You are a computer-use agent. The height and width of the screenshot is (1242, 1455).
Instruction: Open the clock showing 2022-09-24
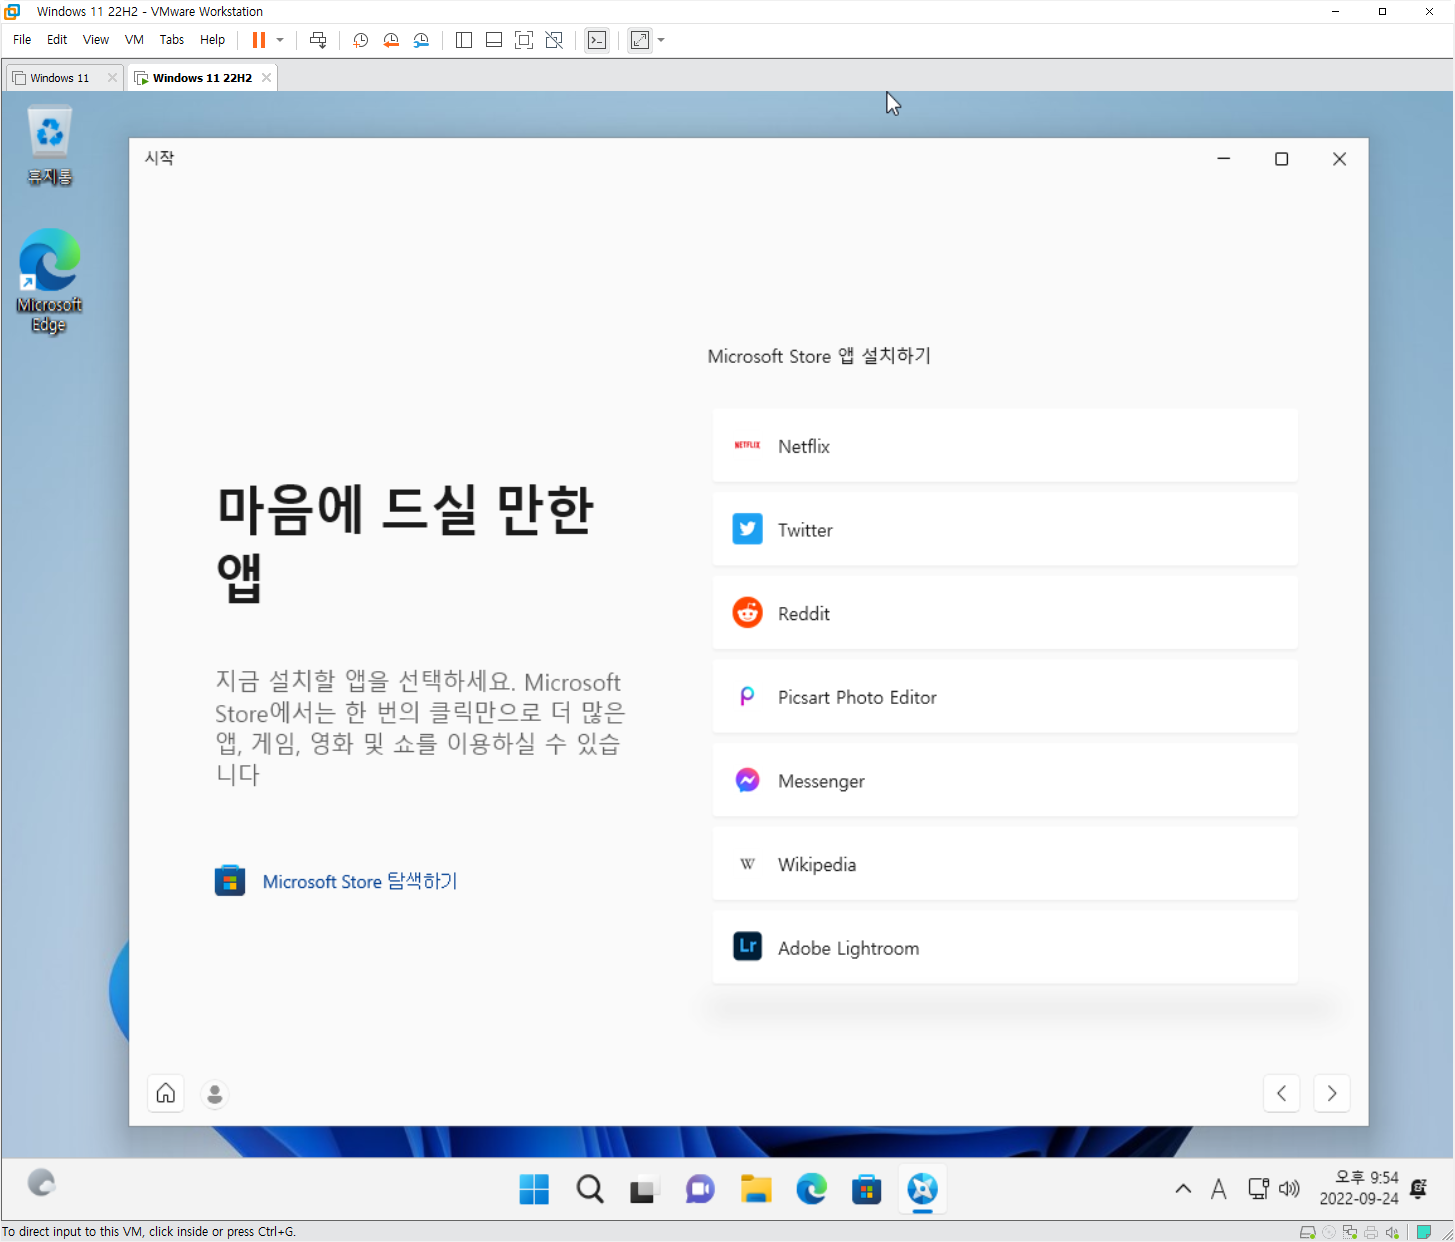coord(1358,1188)
